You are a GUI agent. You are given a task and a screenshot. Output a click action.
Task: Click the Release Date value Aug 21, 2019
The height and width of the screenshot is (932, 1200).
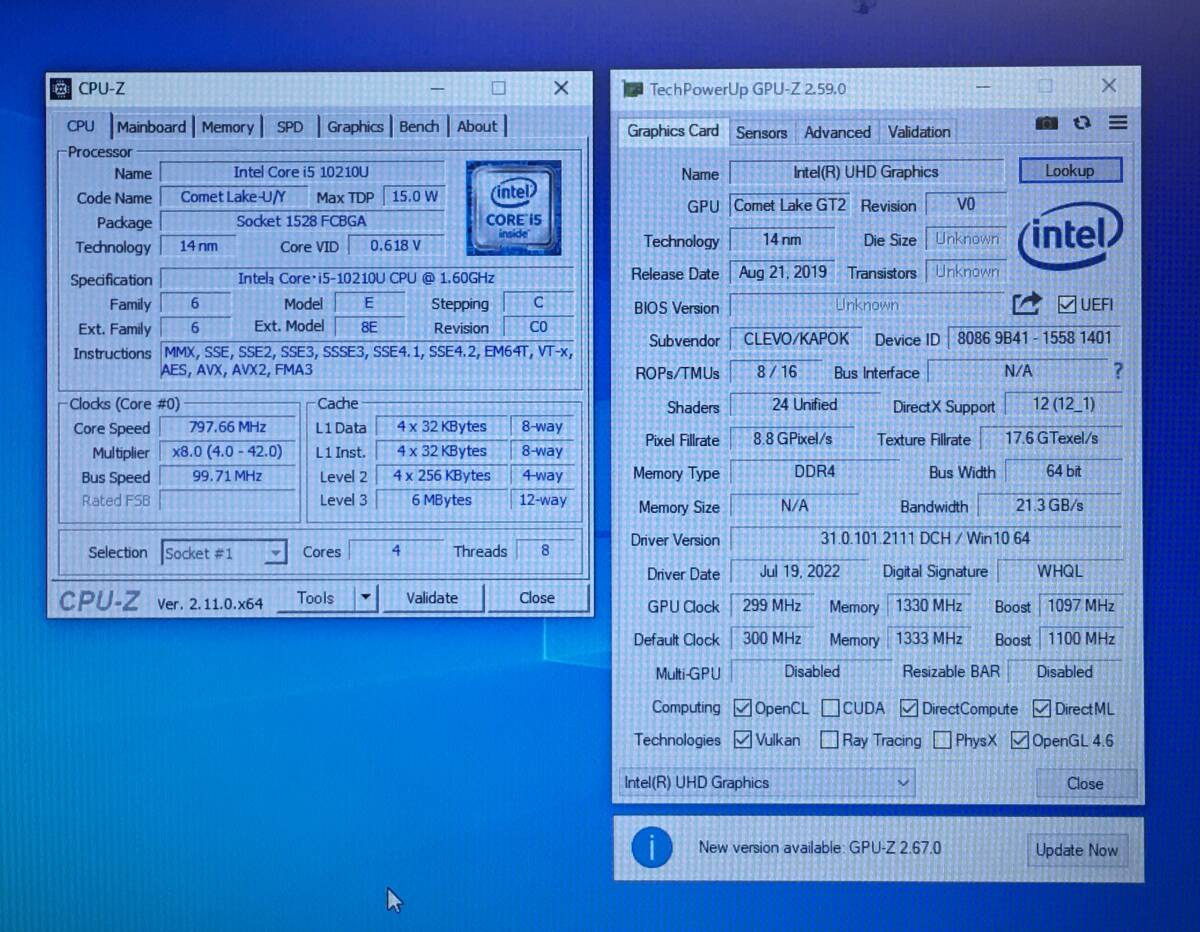coord(783,272)
